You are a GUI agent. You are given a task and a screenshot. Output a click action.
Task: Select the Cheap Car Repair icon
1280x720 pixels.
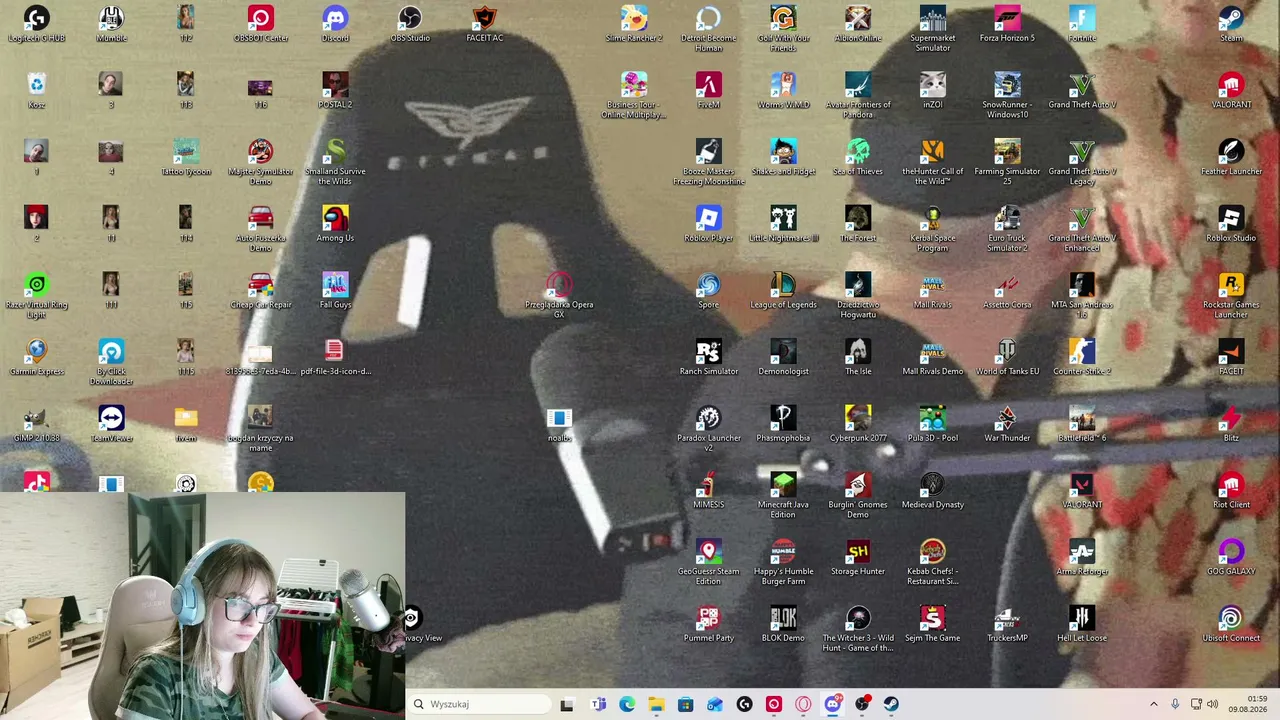click(260, 291)
